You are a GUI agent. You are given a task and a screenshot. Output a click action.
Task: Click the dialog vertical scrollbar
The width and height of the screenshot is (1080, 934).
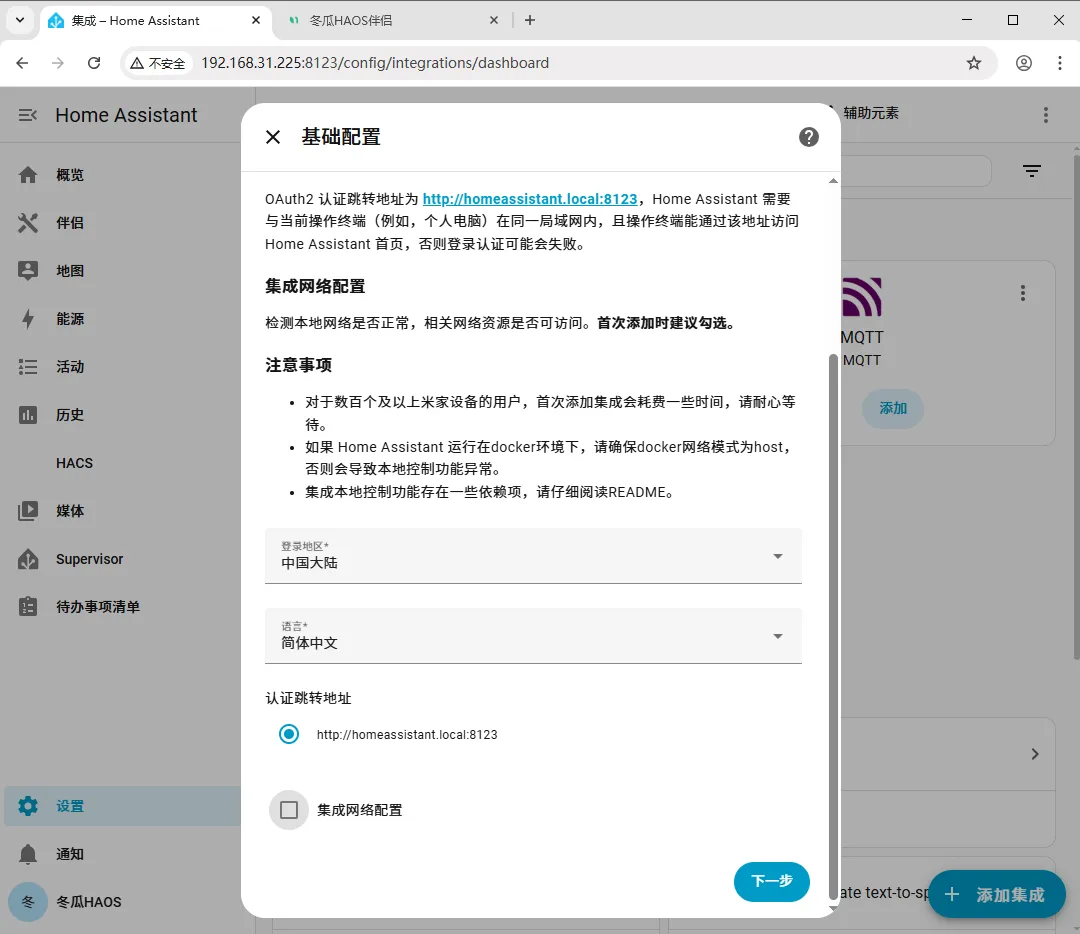point(833,627)
